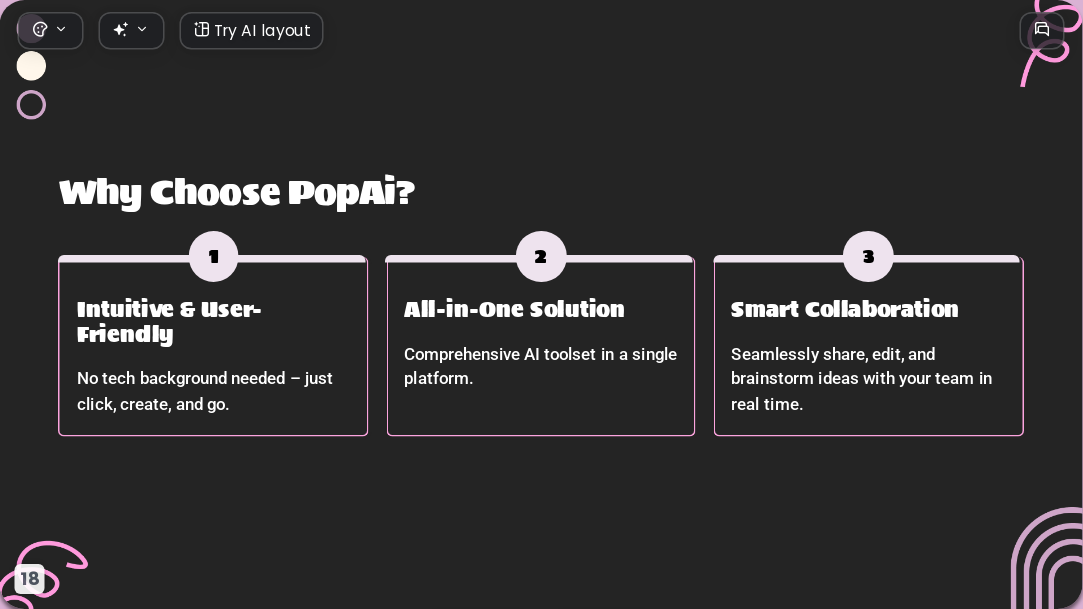Select the Intuitive & User-Friendly heading
This screenshot has width=1083, height=609.
(169, 322)
